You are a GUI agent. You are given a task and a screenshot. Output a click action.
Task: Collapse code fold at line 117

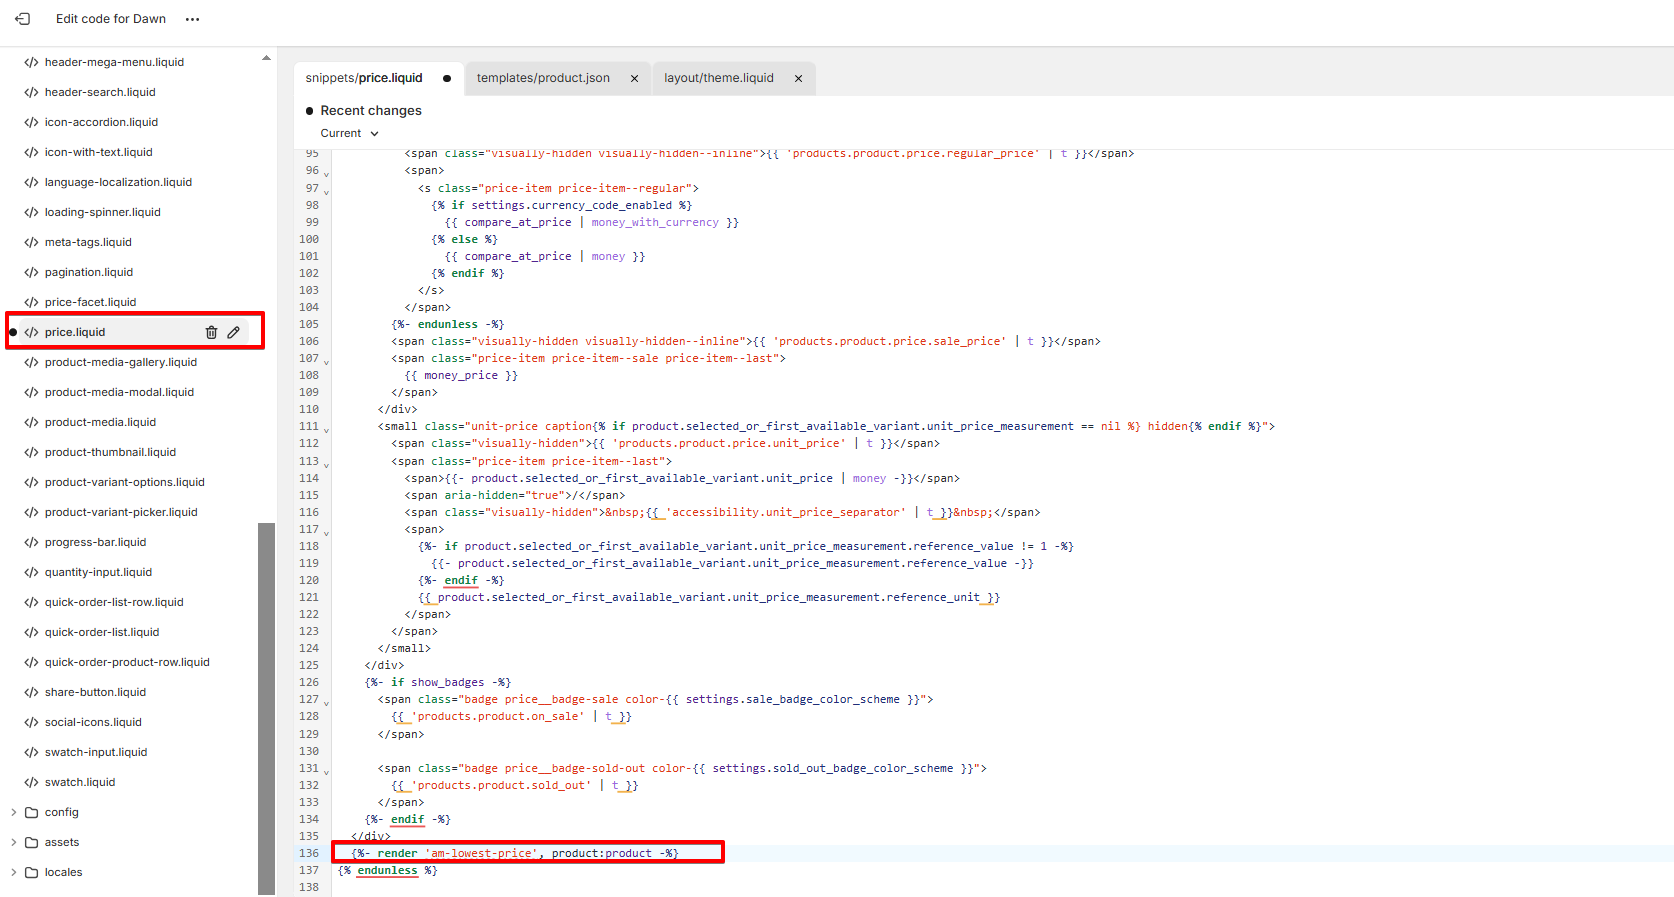(x=326, y=532)
